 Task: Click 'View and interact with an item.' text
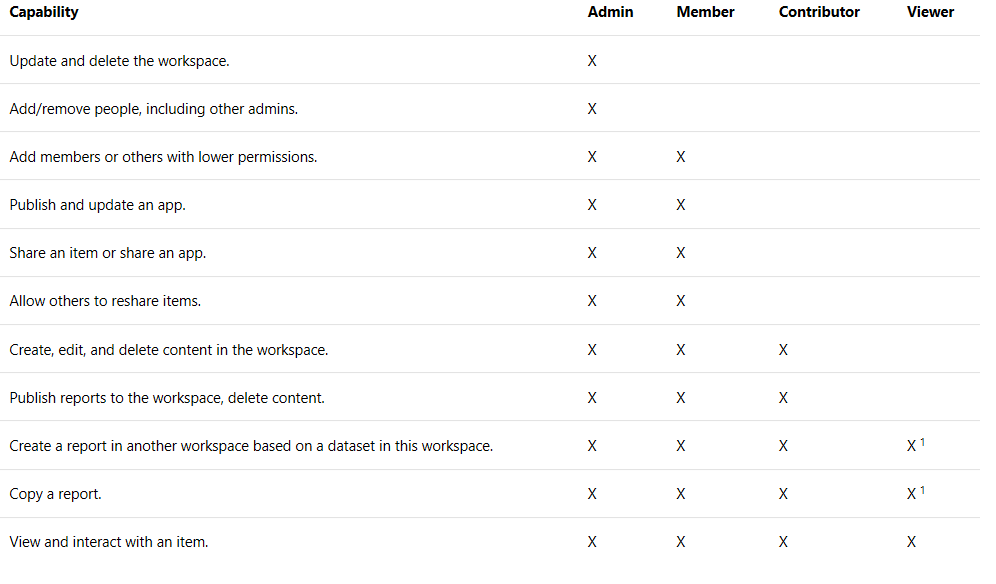pos(109,542)
